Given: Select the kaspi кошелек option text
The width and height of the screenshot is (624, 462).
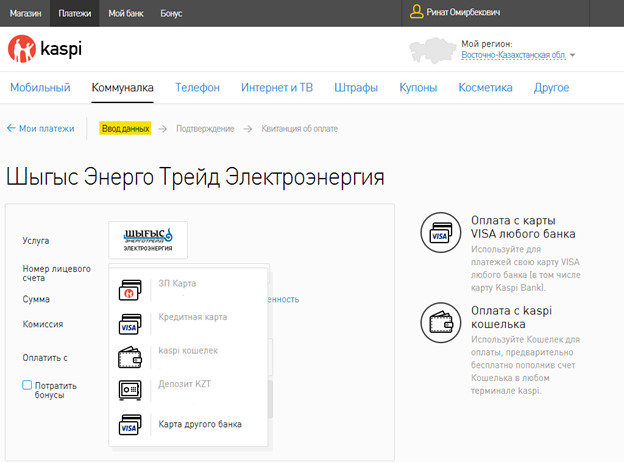Looking at the screenshot, I should coord(188,351).
